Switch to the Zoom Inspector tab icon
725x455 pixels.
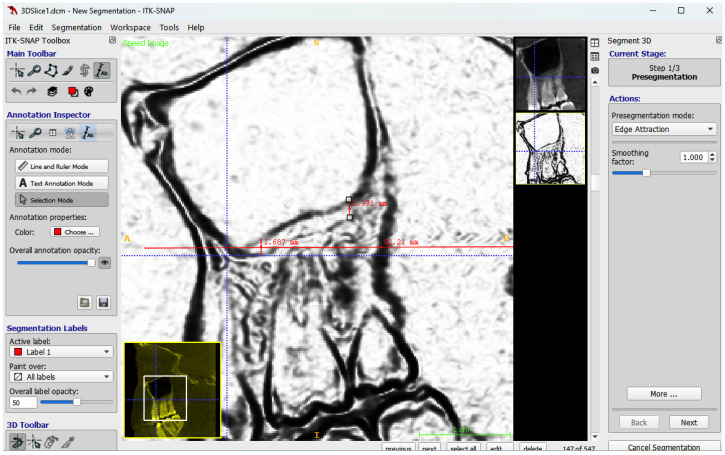point(35,133)
